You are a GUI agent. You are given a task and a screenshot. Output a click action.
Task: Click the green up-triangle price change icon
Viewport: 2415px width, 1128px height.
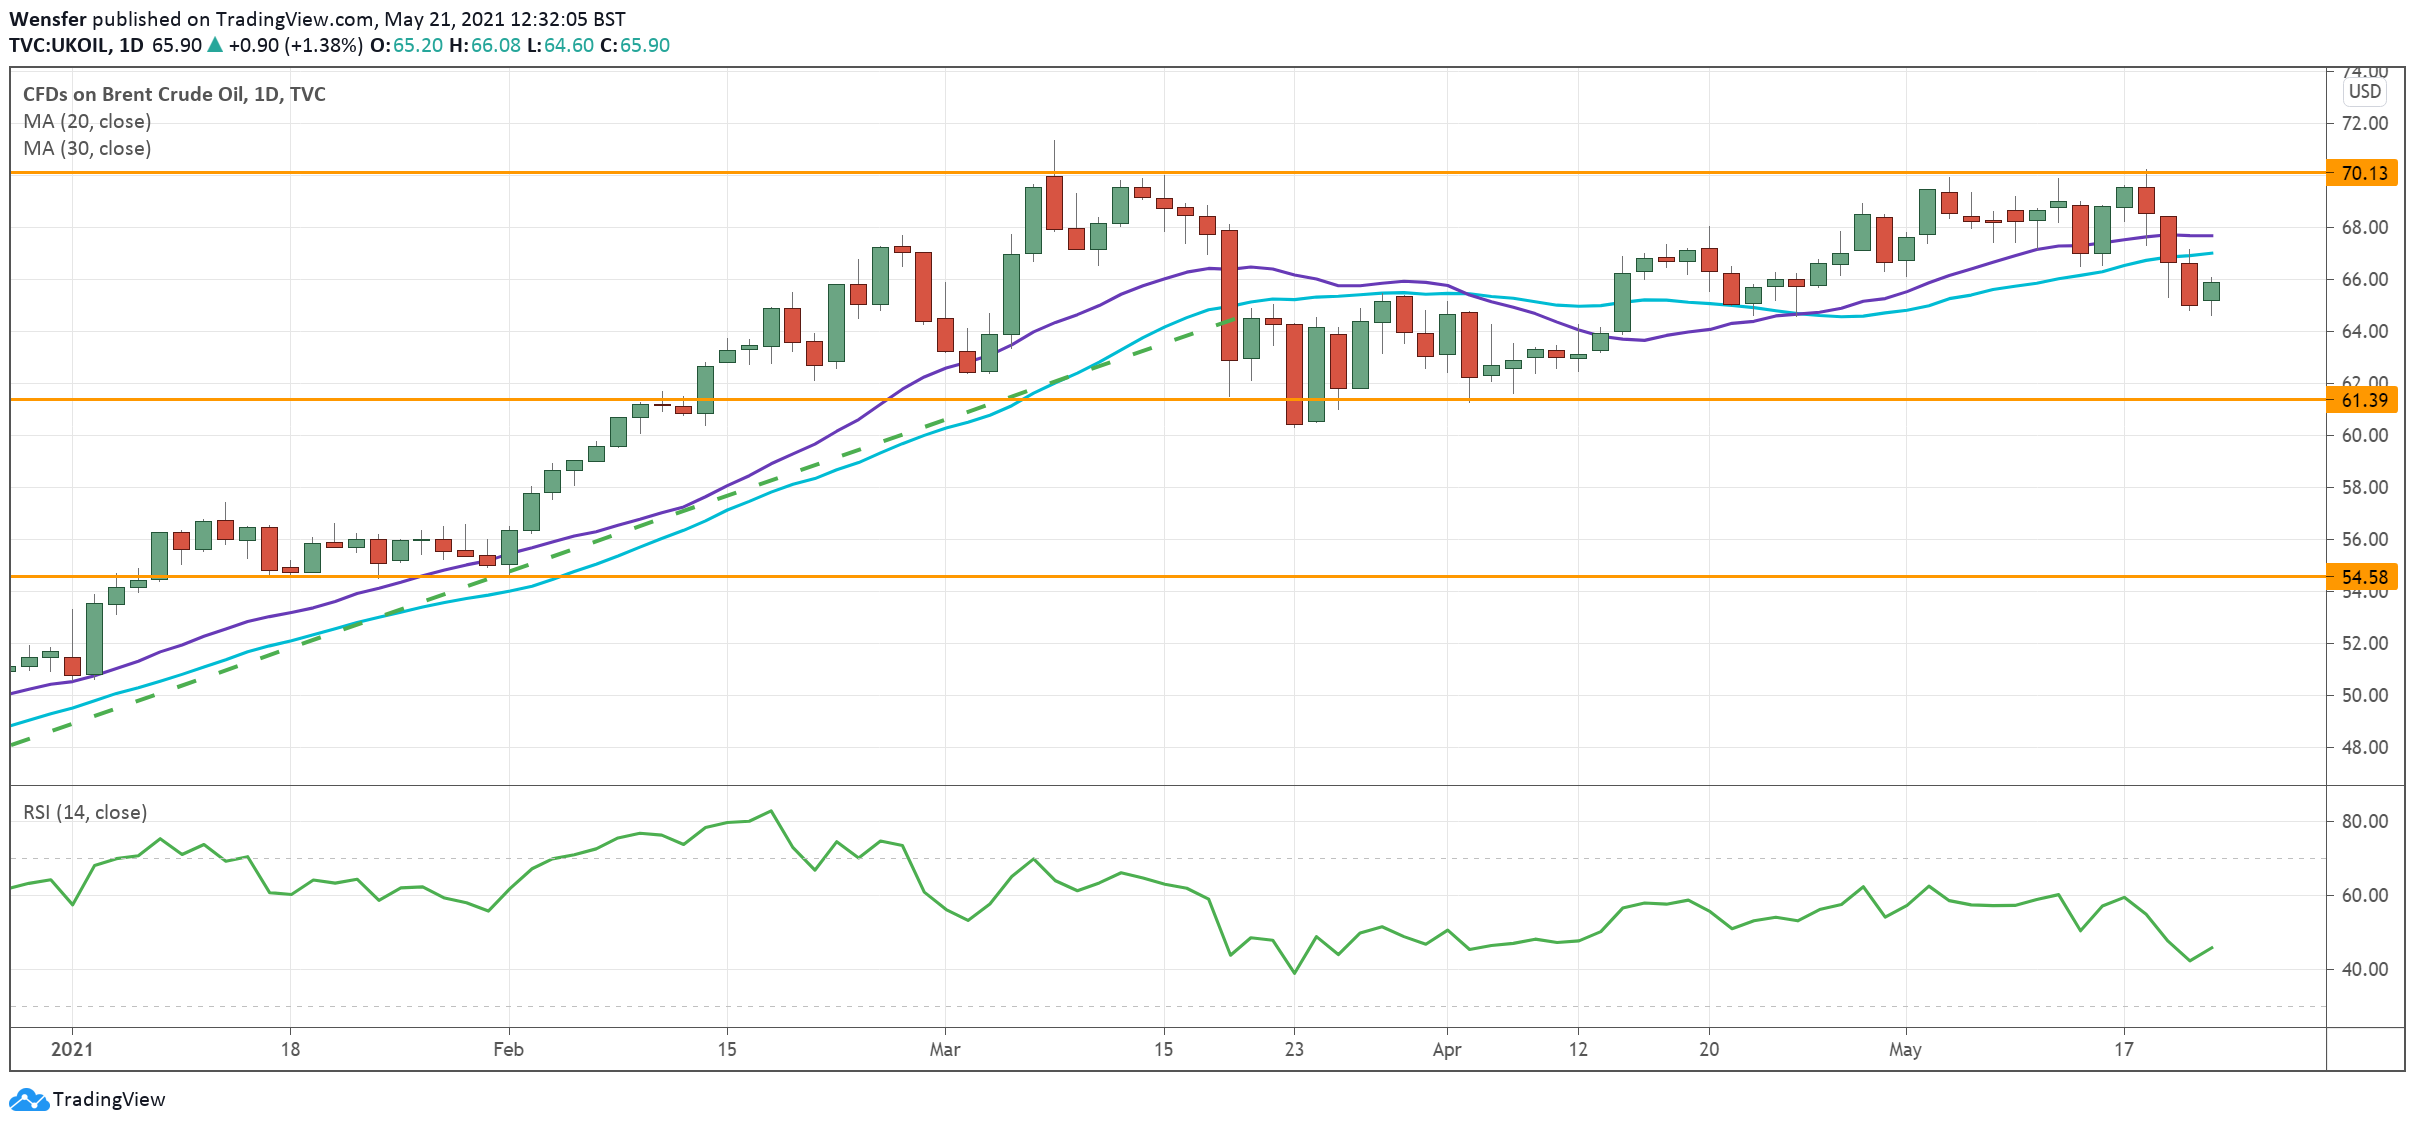tap(214, 45)
